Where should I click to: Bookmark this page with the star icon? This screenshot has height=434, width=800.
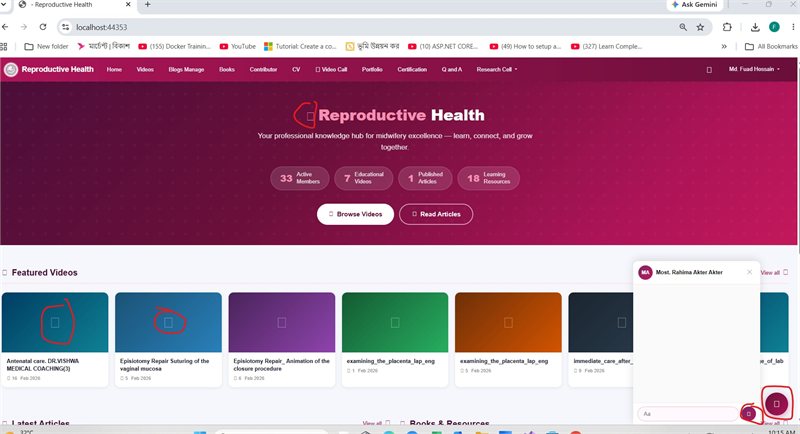click(701, 27)
